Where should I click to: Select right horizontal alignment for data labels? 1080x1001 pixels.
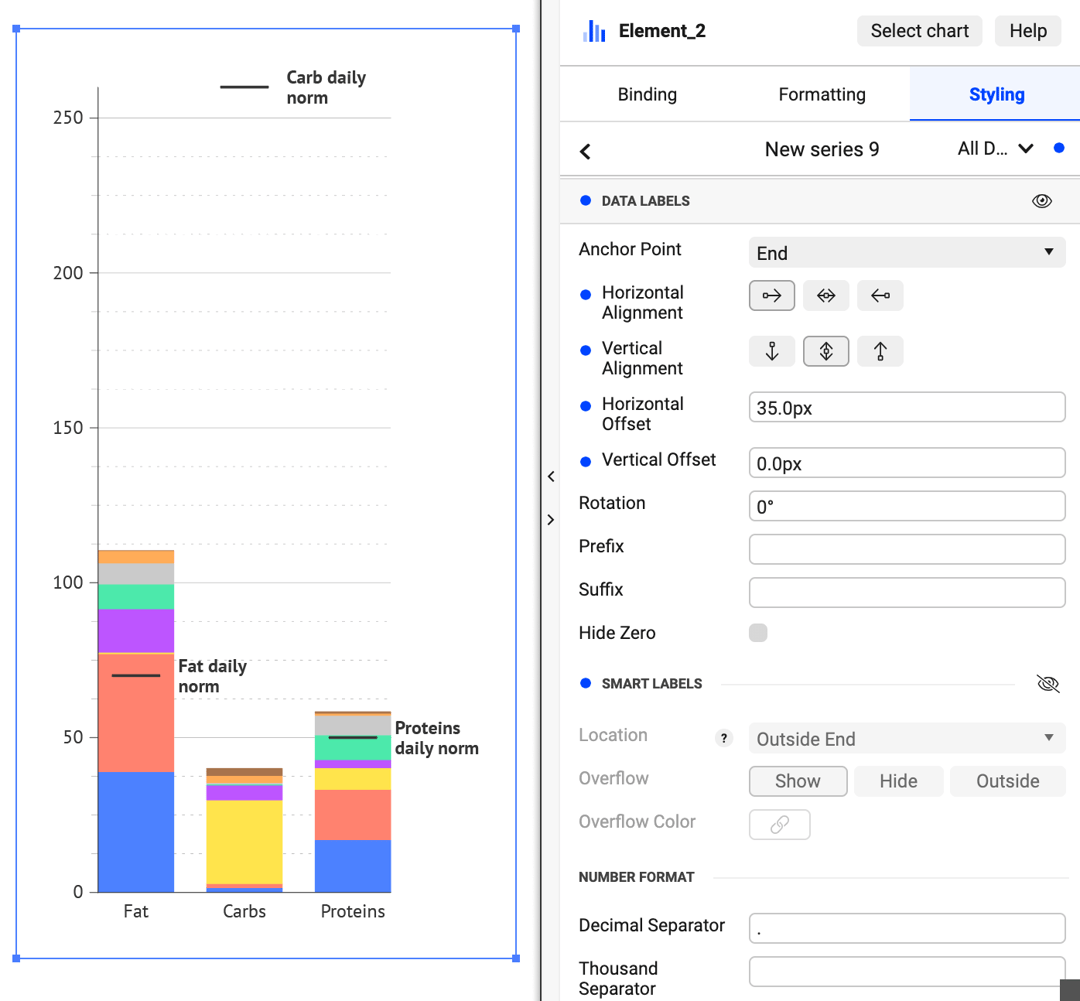(x=771, y=295)
